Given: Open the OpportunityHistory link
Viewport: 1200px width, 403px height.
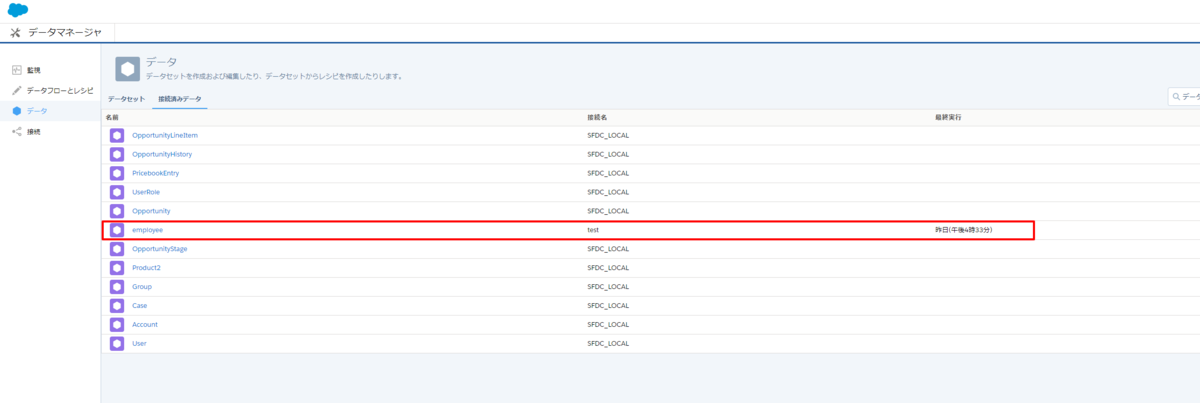Looking at the screenshot, I should point(162,154).
